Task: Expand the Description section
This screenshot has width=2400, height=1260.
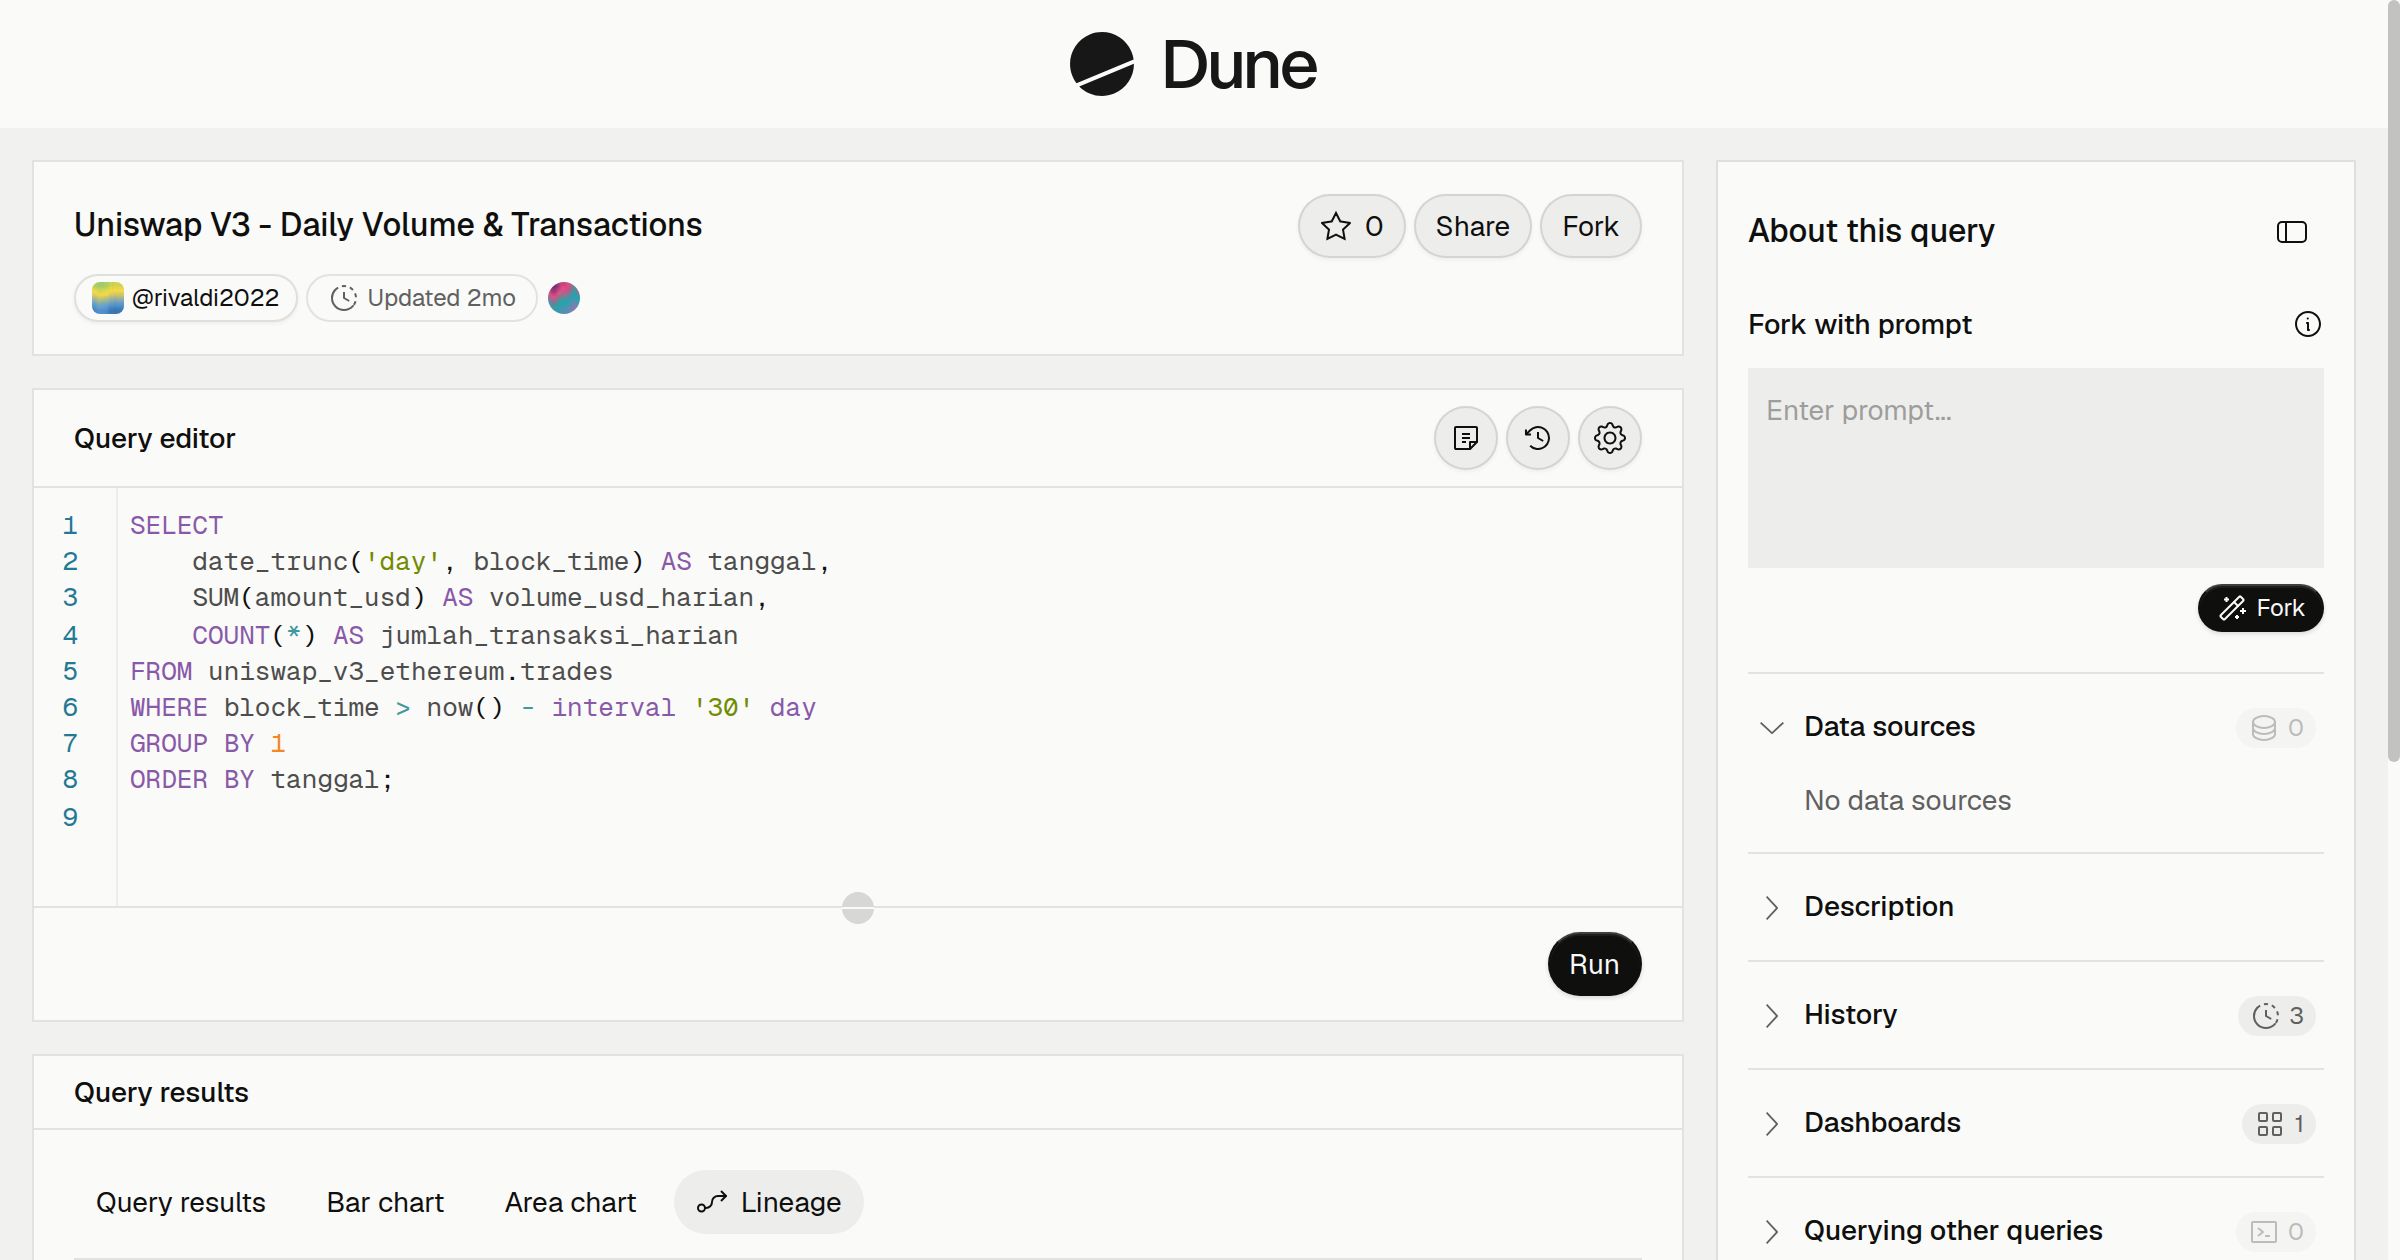Action: point(1771,907)
